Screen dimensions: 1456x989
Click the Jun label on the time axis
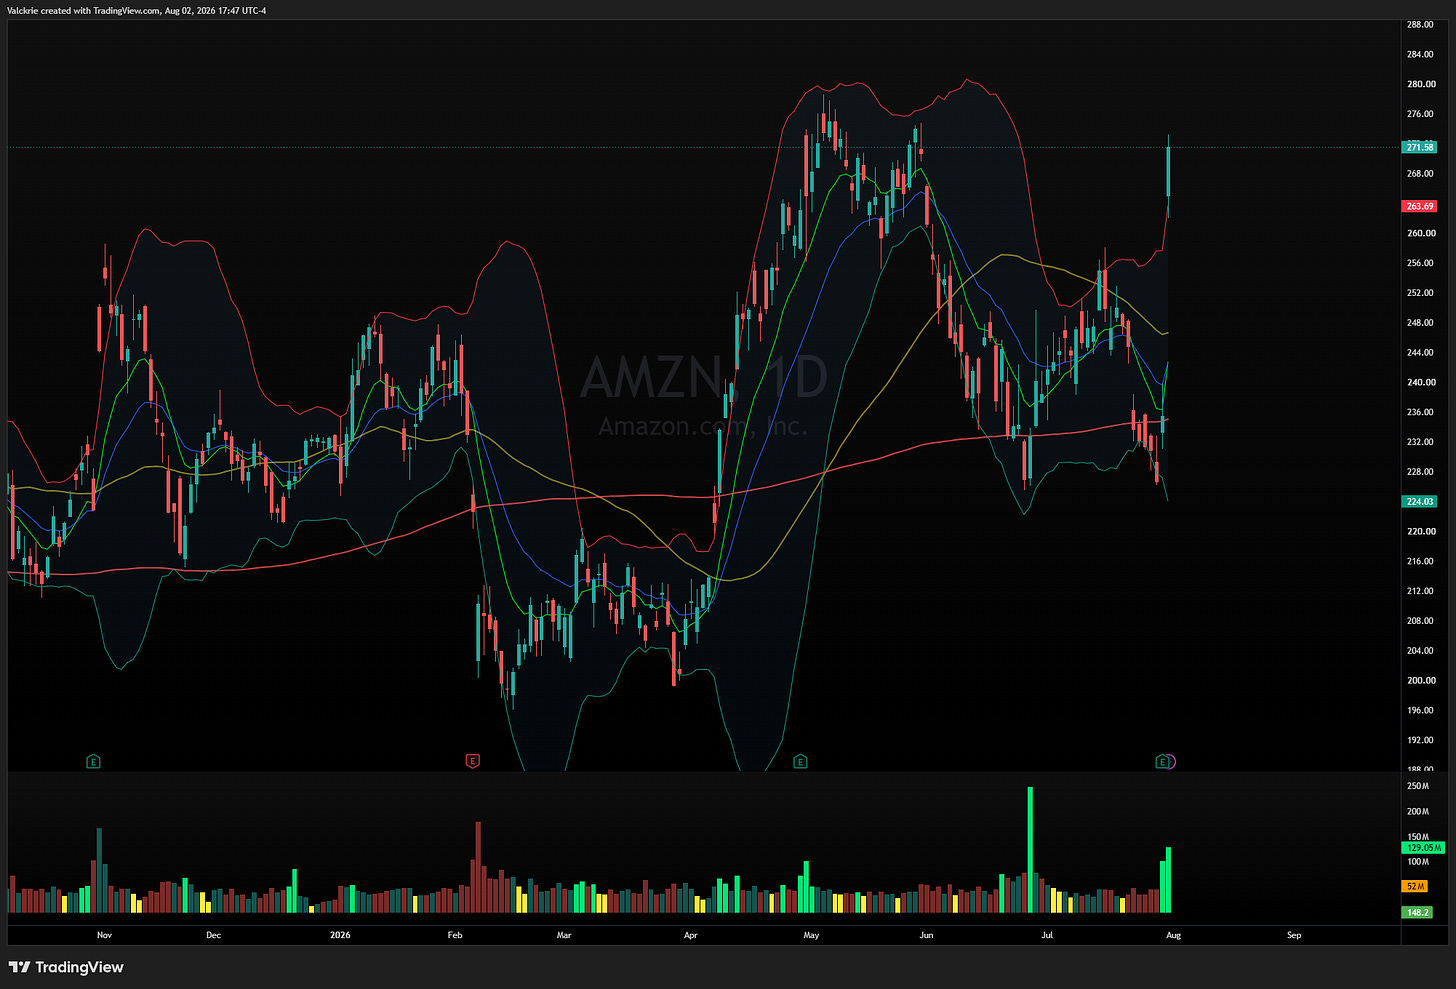(927, 936)
